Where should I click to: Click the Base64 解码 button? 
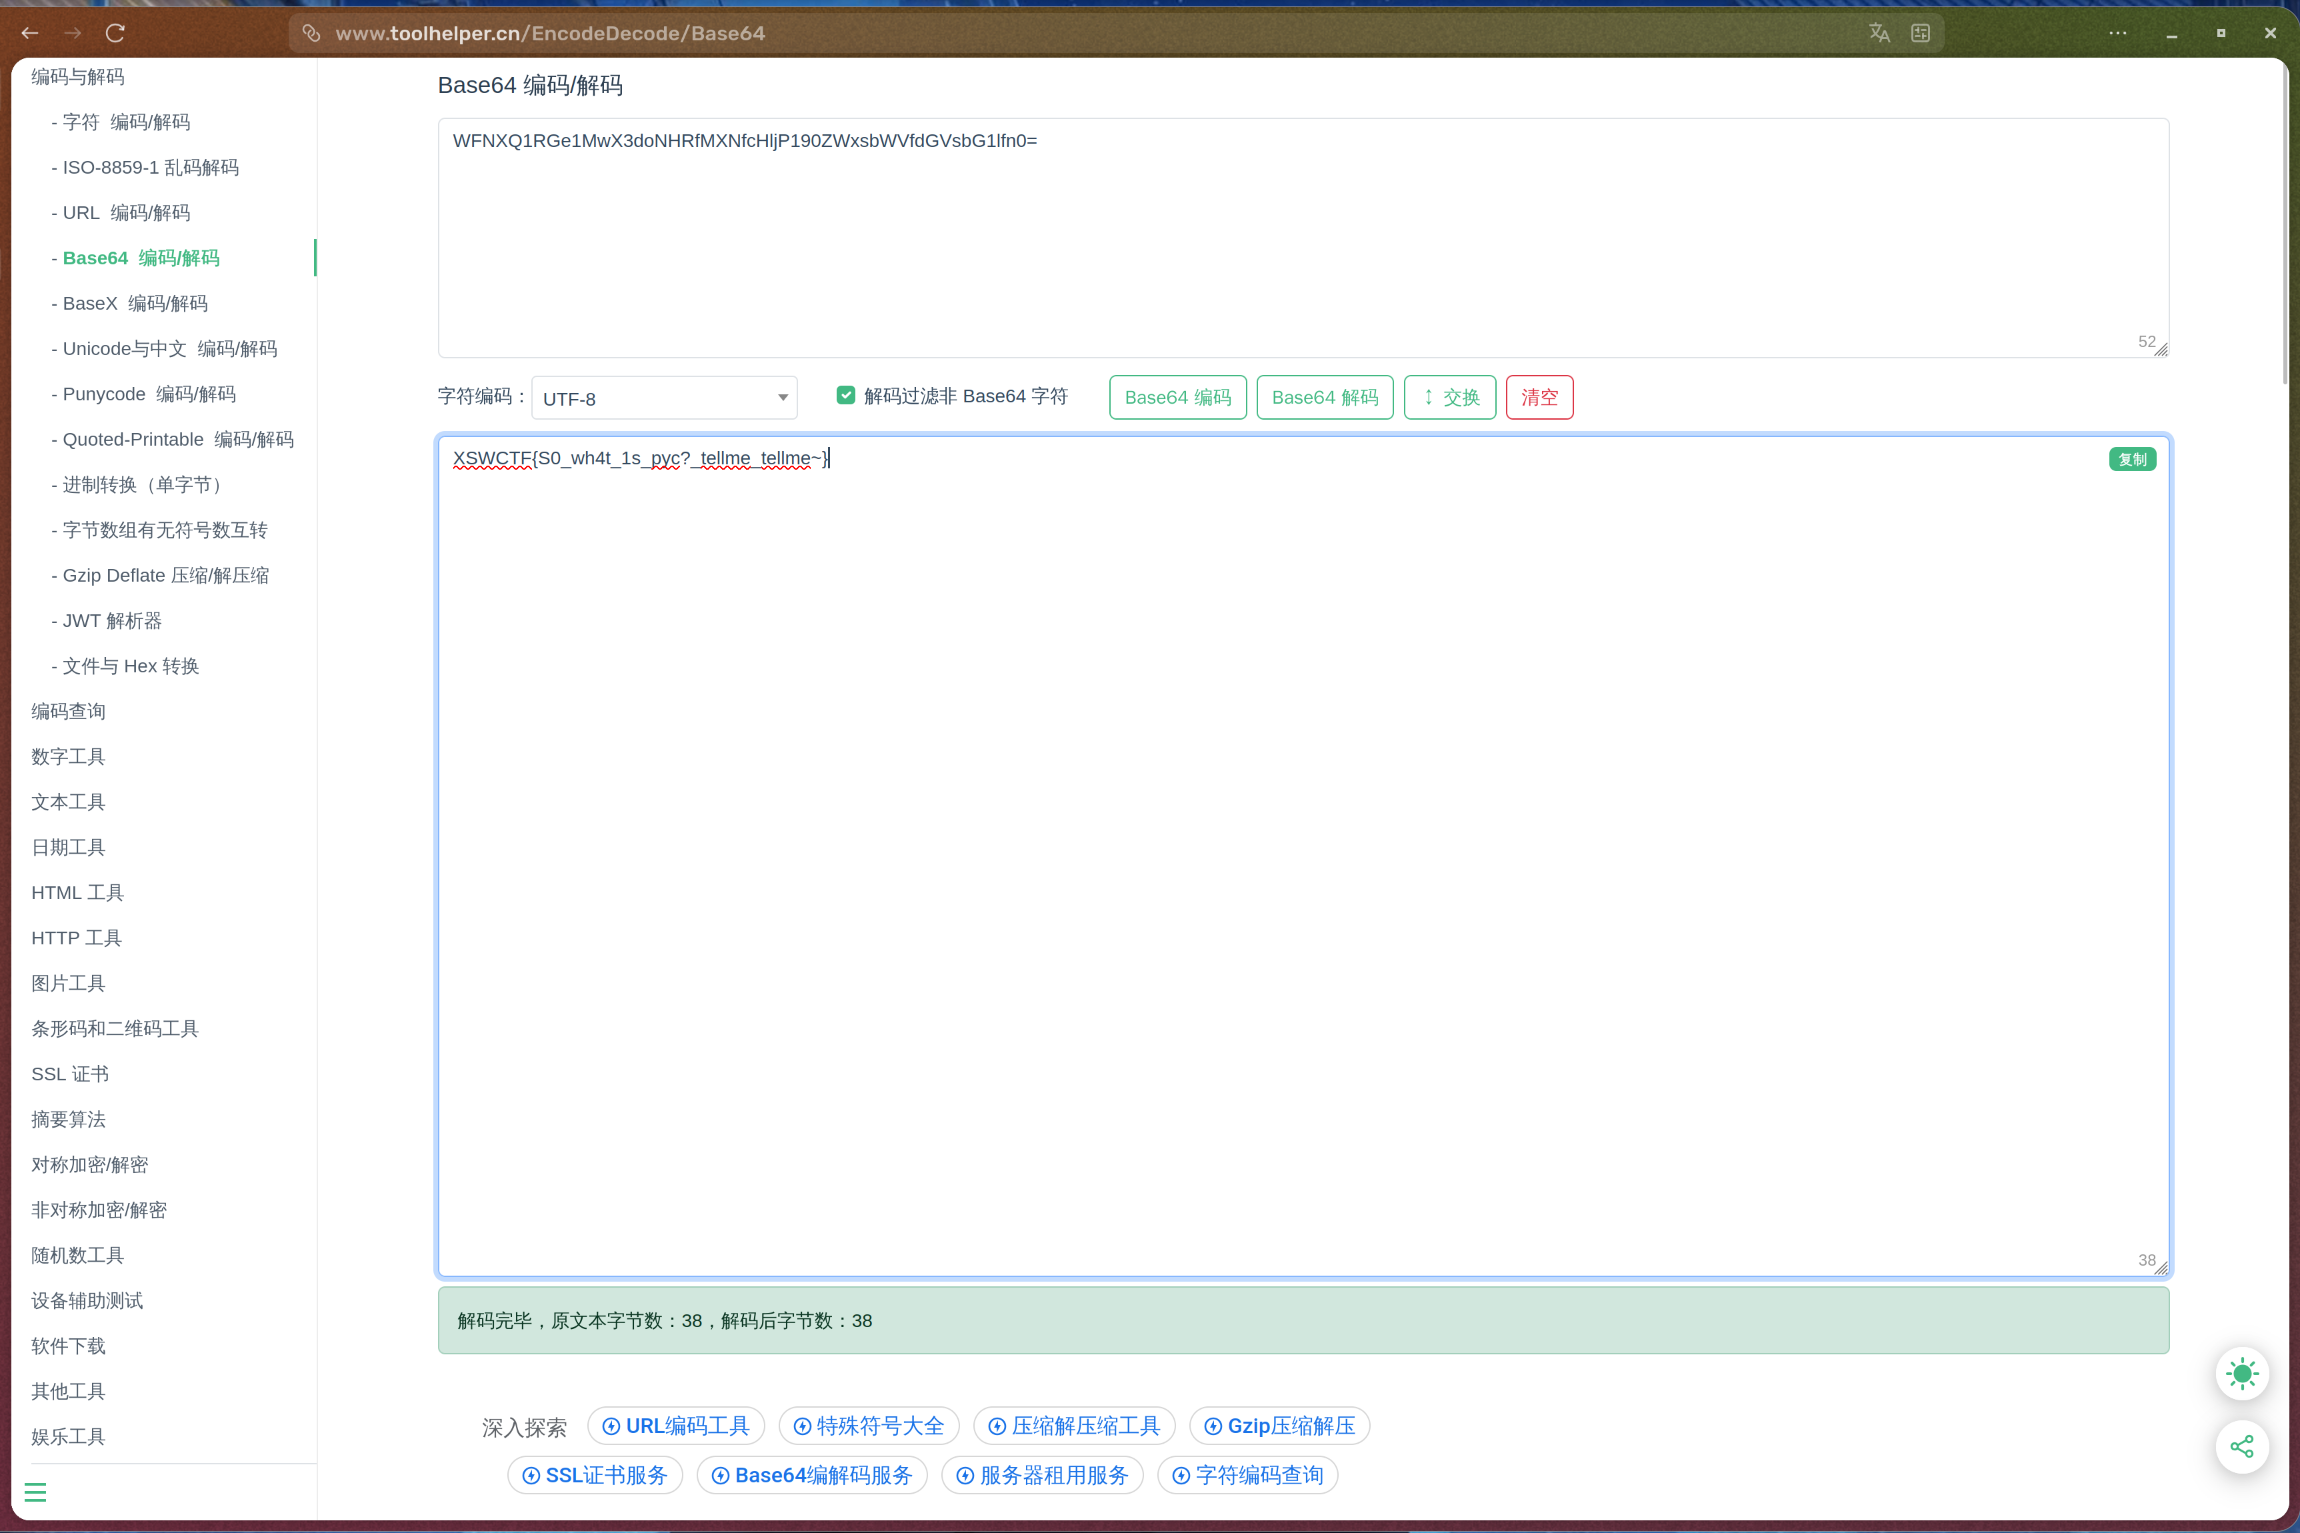pyautogui.click(x=1324, y=397)
